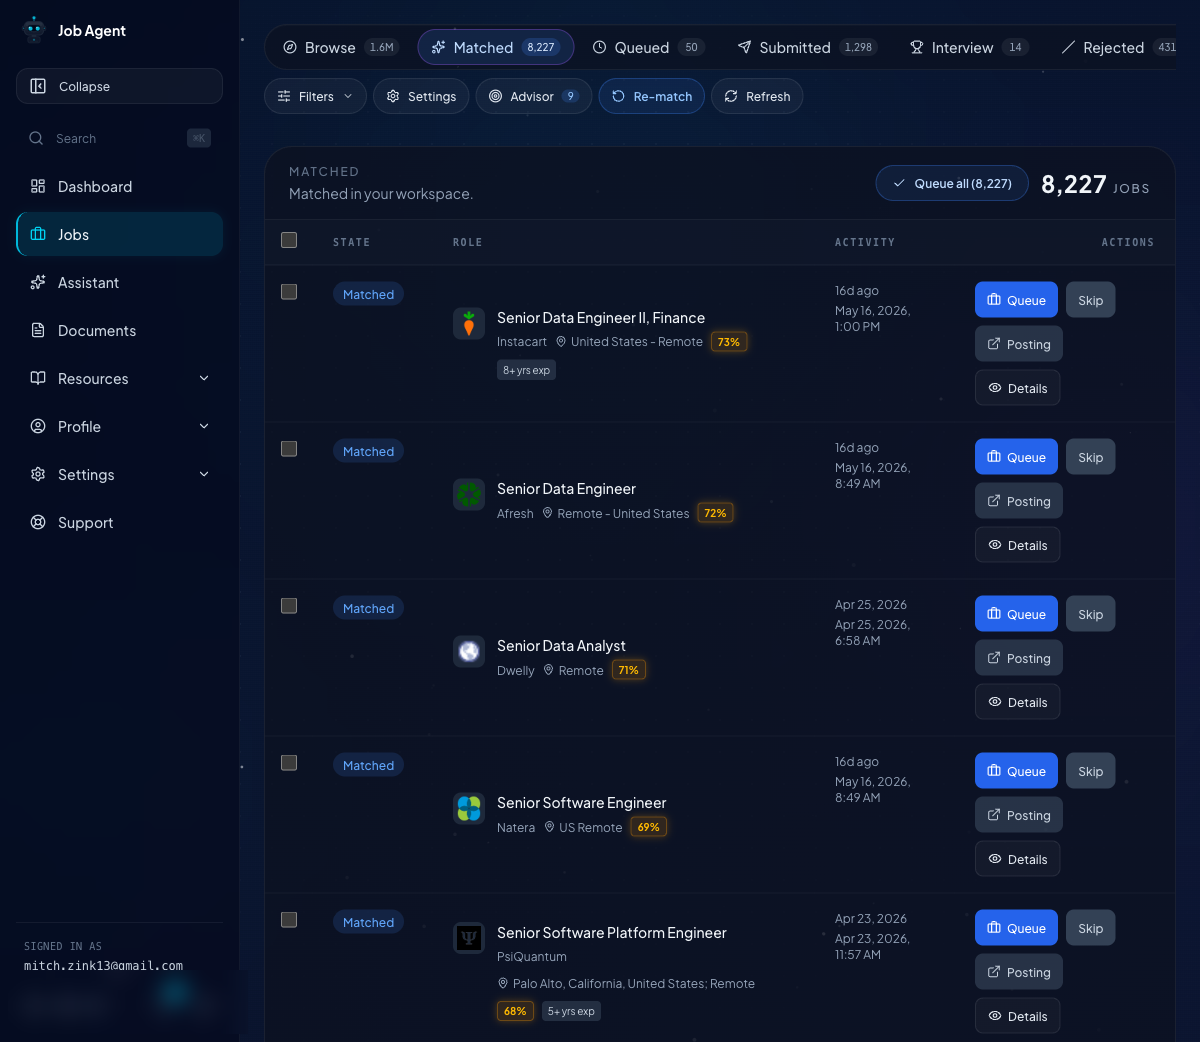Viewport: 1200px width, 1042px height.
Task: Skip the Natera job
Action: click(1091, 771)
